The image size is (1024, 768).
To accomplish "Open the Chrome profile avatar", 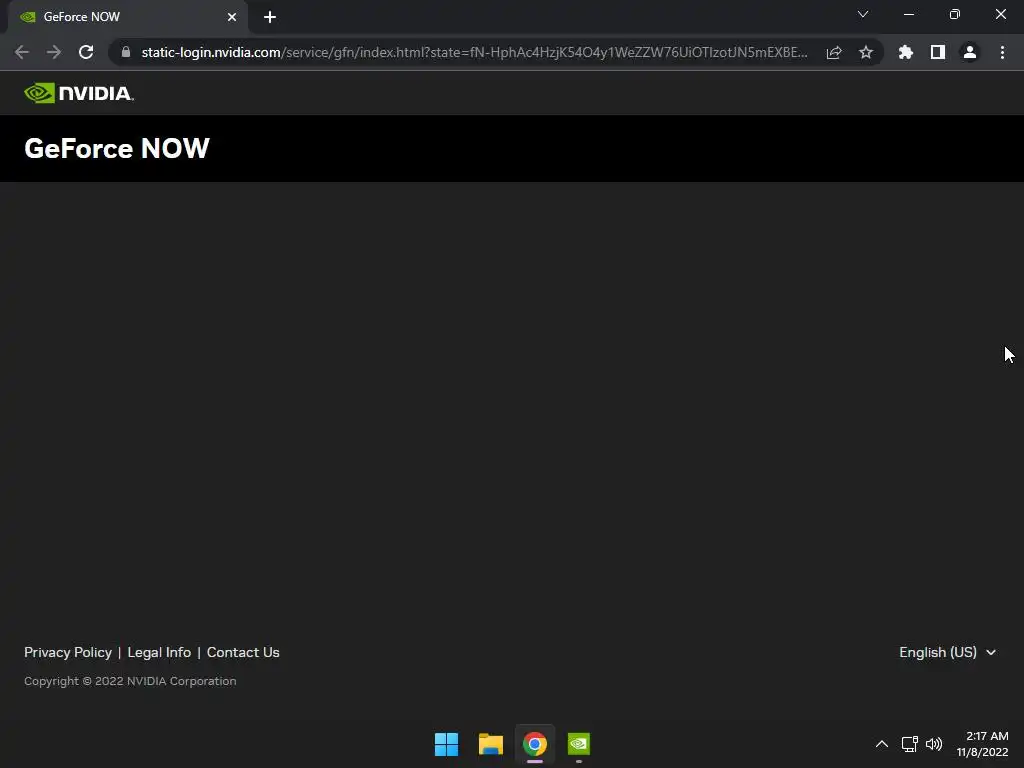I will 970,52.
